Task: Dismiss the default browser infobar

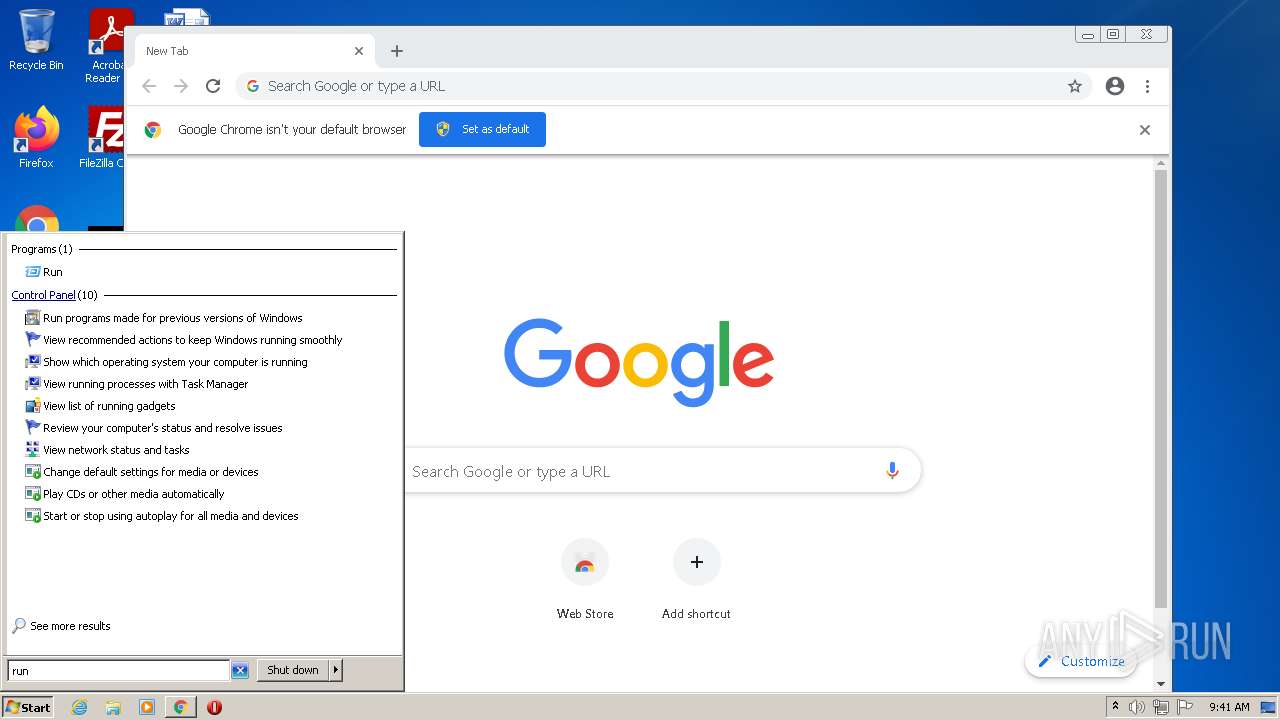Action: [x=1145, y=130]
